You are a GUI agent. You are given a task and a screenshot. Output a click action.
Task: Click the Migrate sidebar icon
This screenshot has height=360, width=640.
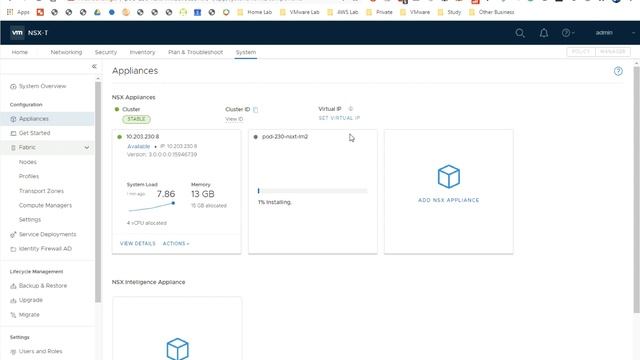pyautogui.click(x=13, y=315)
